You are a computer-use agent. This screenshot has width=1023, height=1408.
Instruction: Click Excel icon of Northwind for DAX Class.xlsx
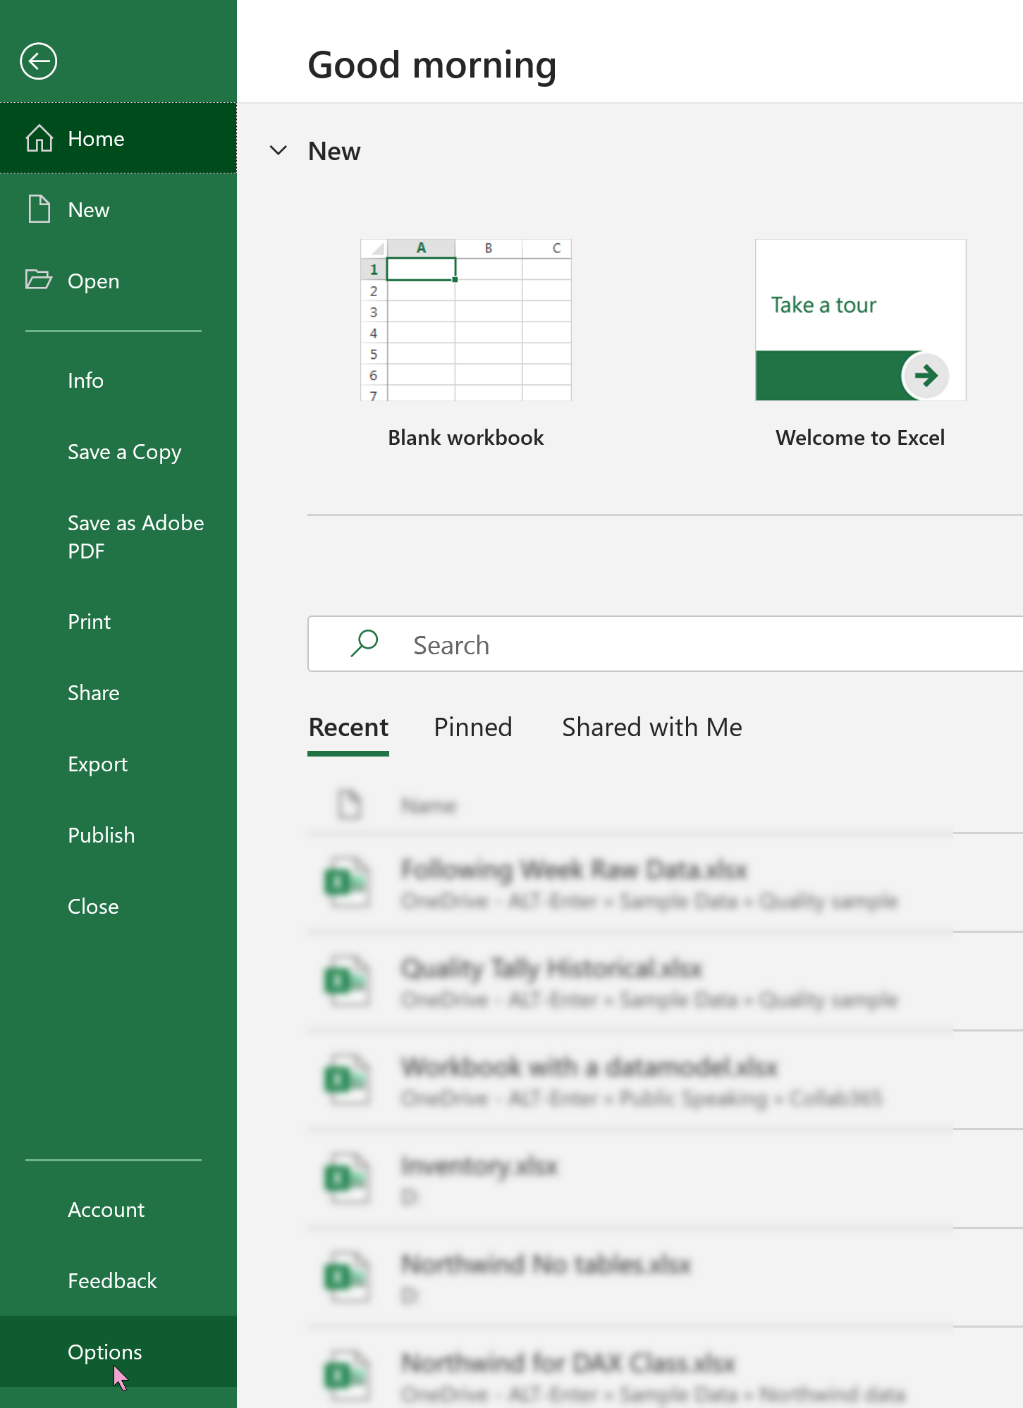tap(347, 1376)
